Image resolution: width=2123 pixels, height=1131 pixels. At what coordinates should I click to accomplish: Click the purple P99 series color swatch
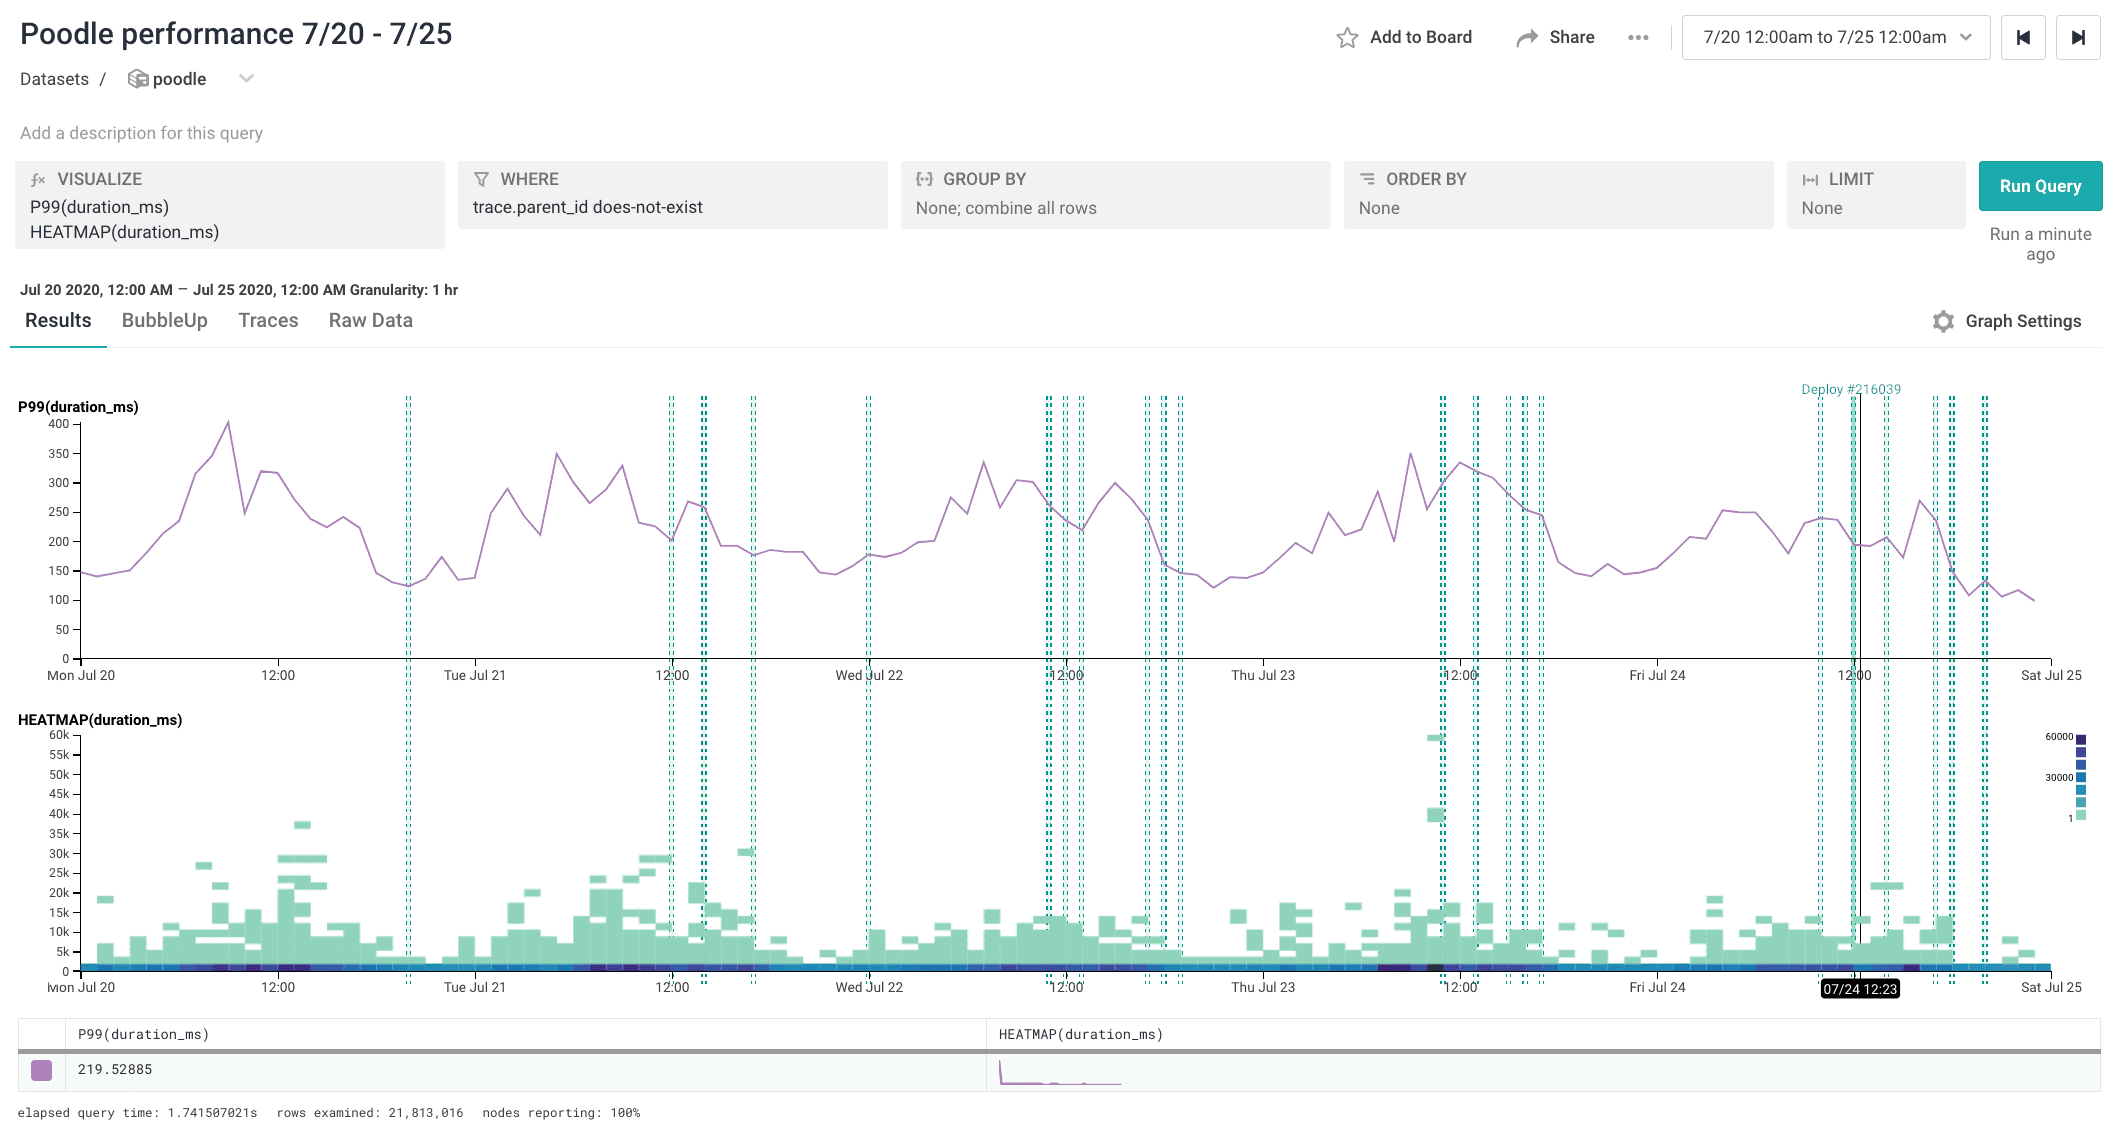[x=41, y=1070]
